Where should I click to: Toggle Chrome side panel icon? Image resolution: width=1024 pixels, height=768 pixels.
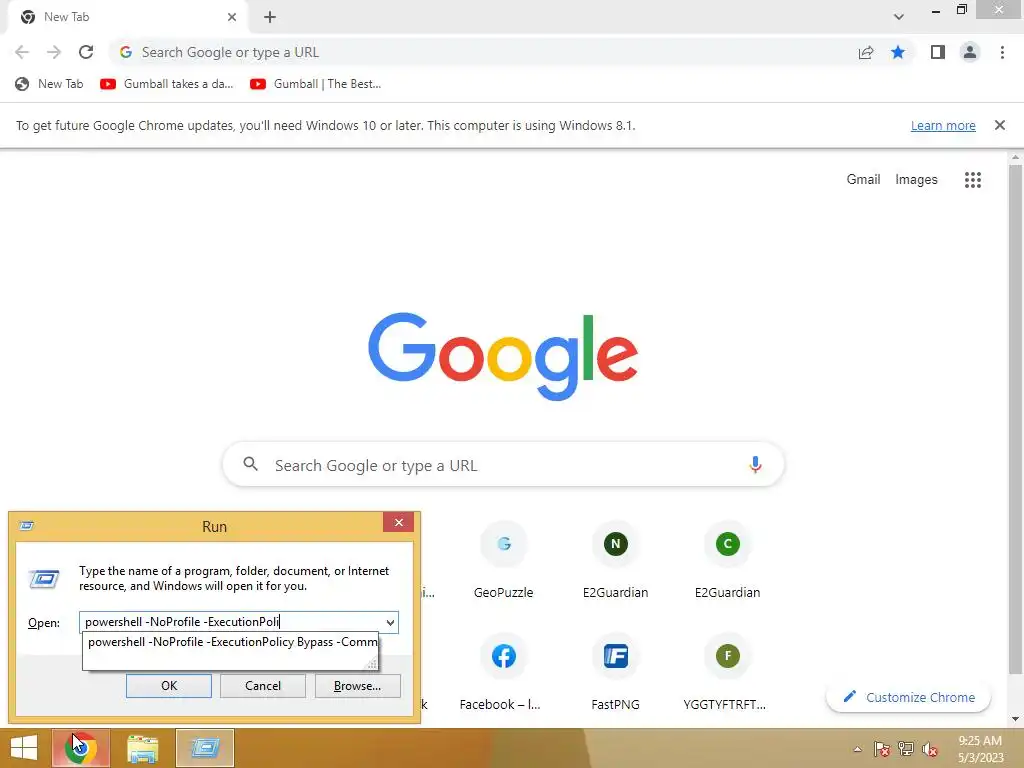pyautogui.click(x=938, y=52)
